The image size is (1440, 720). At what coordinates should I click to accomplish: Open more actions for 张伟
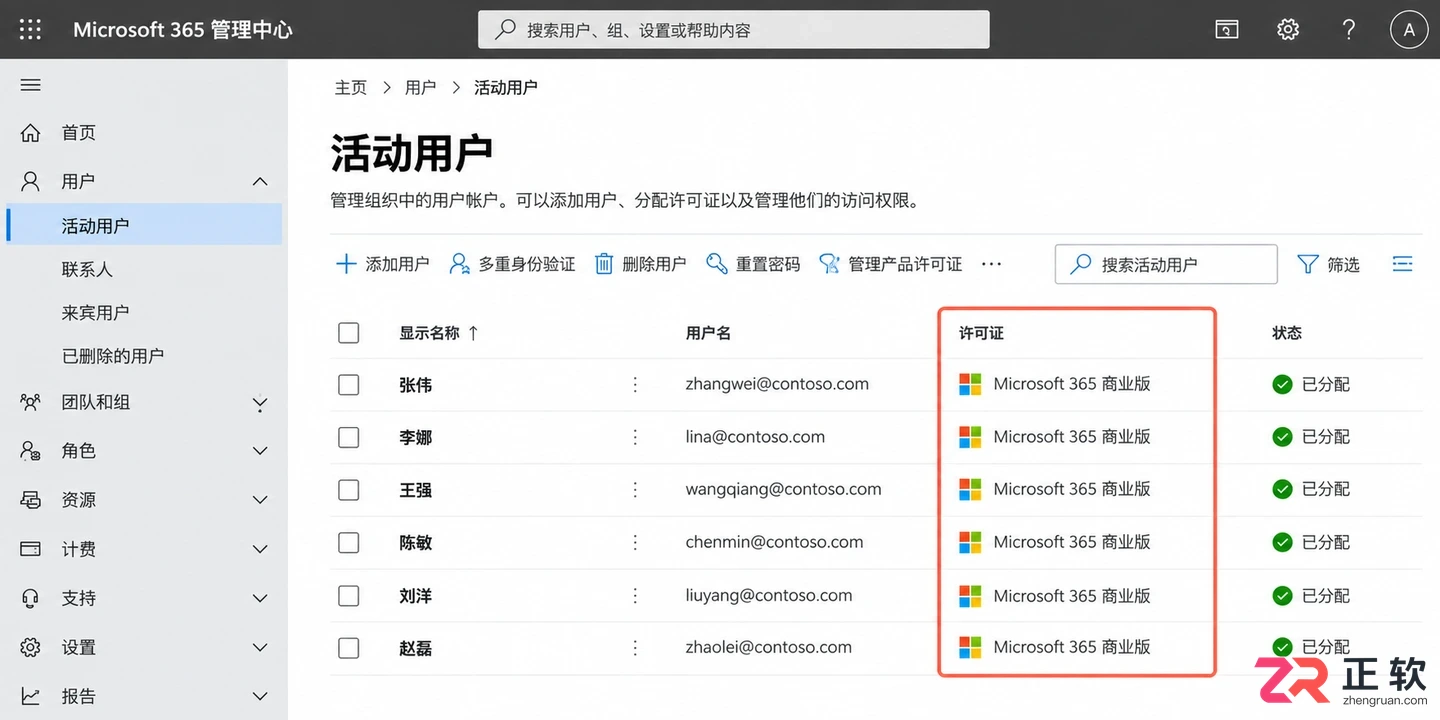[x=635, y=384]
